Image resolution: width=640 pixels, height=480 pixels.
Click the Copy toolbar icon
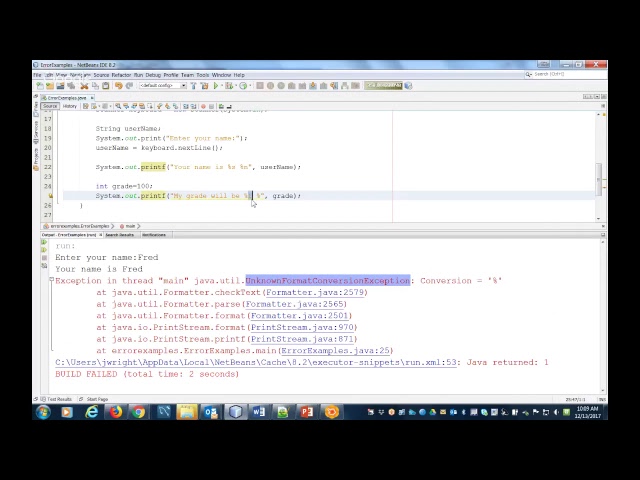(x=95, y=86)
